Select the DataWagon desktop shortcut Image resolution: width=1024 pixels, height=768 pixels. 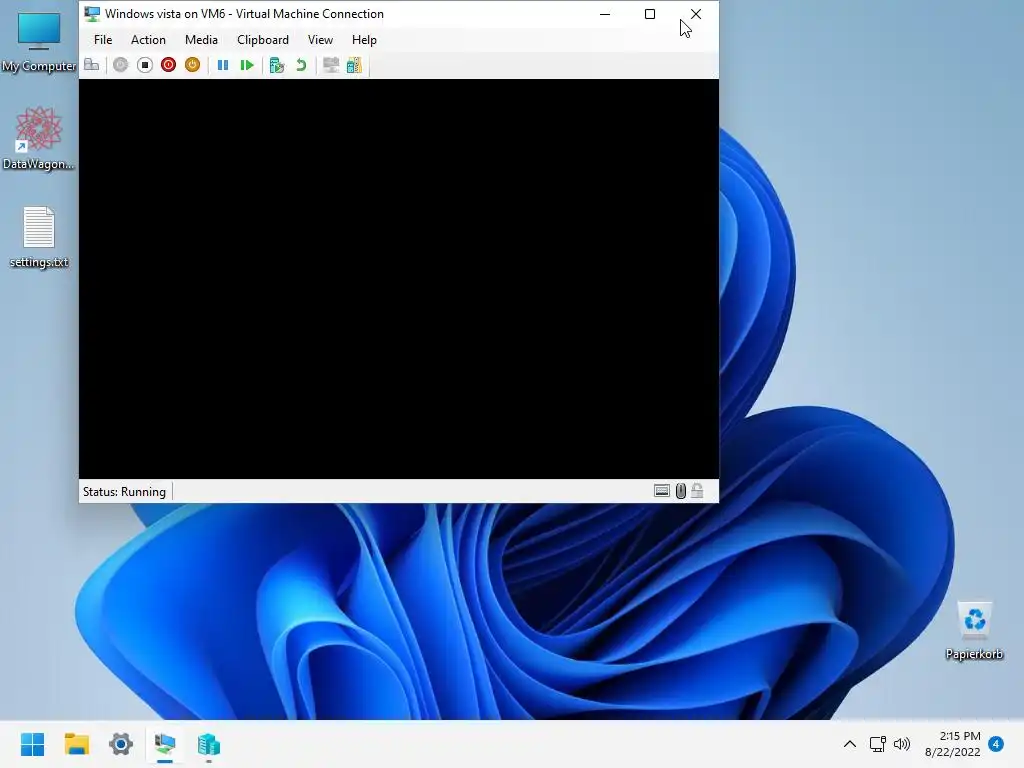[39, 138]
